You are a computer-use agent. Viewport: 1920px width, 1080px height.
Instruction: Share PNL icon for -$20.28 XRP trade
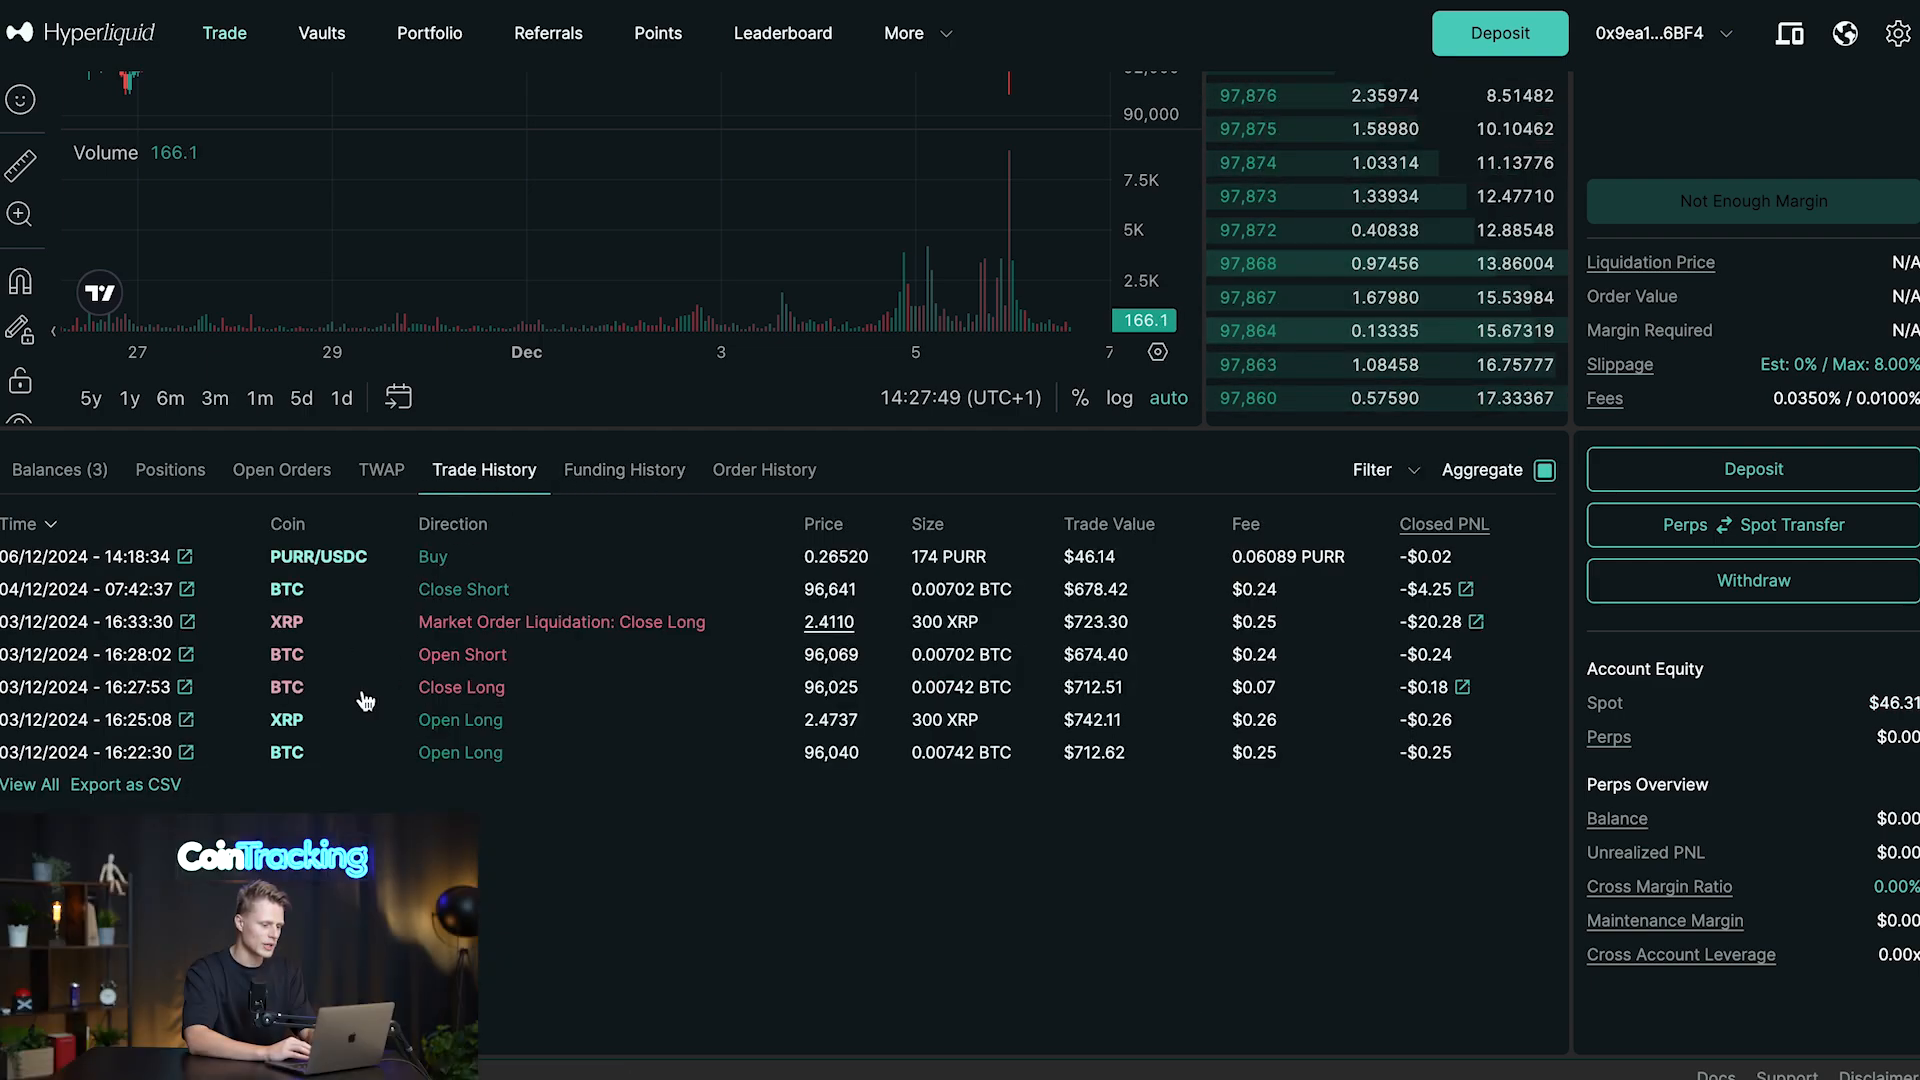[x=1476, y=622]
